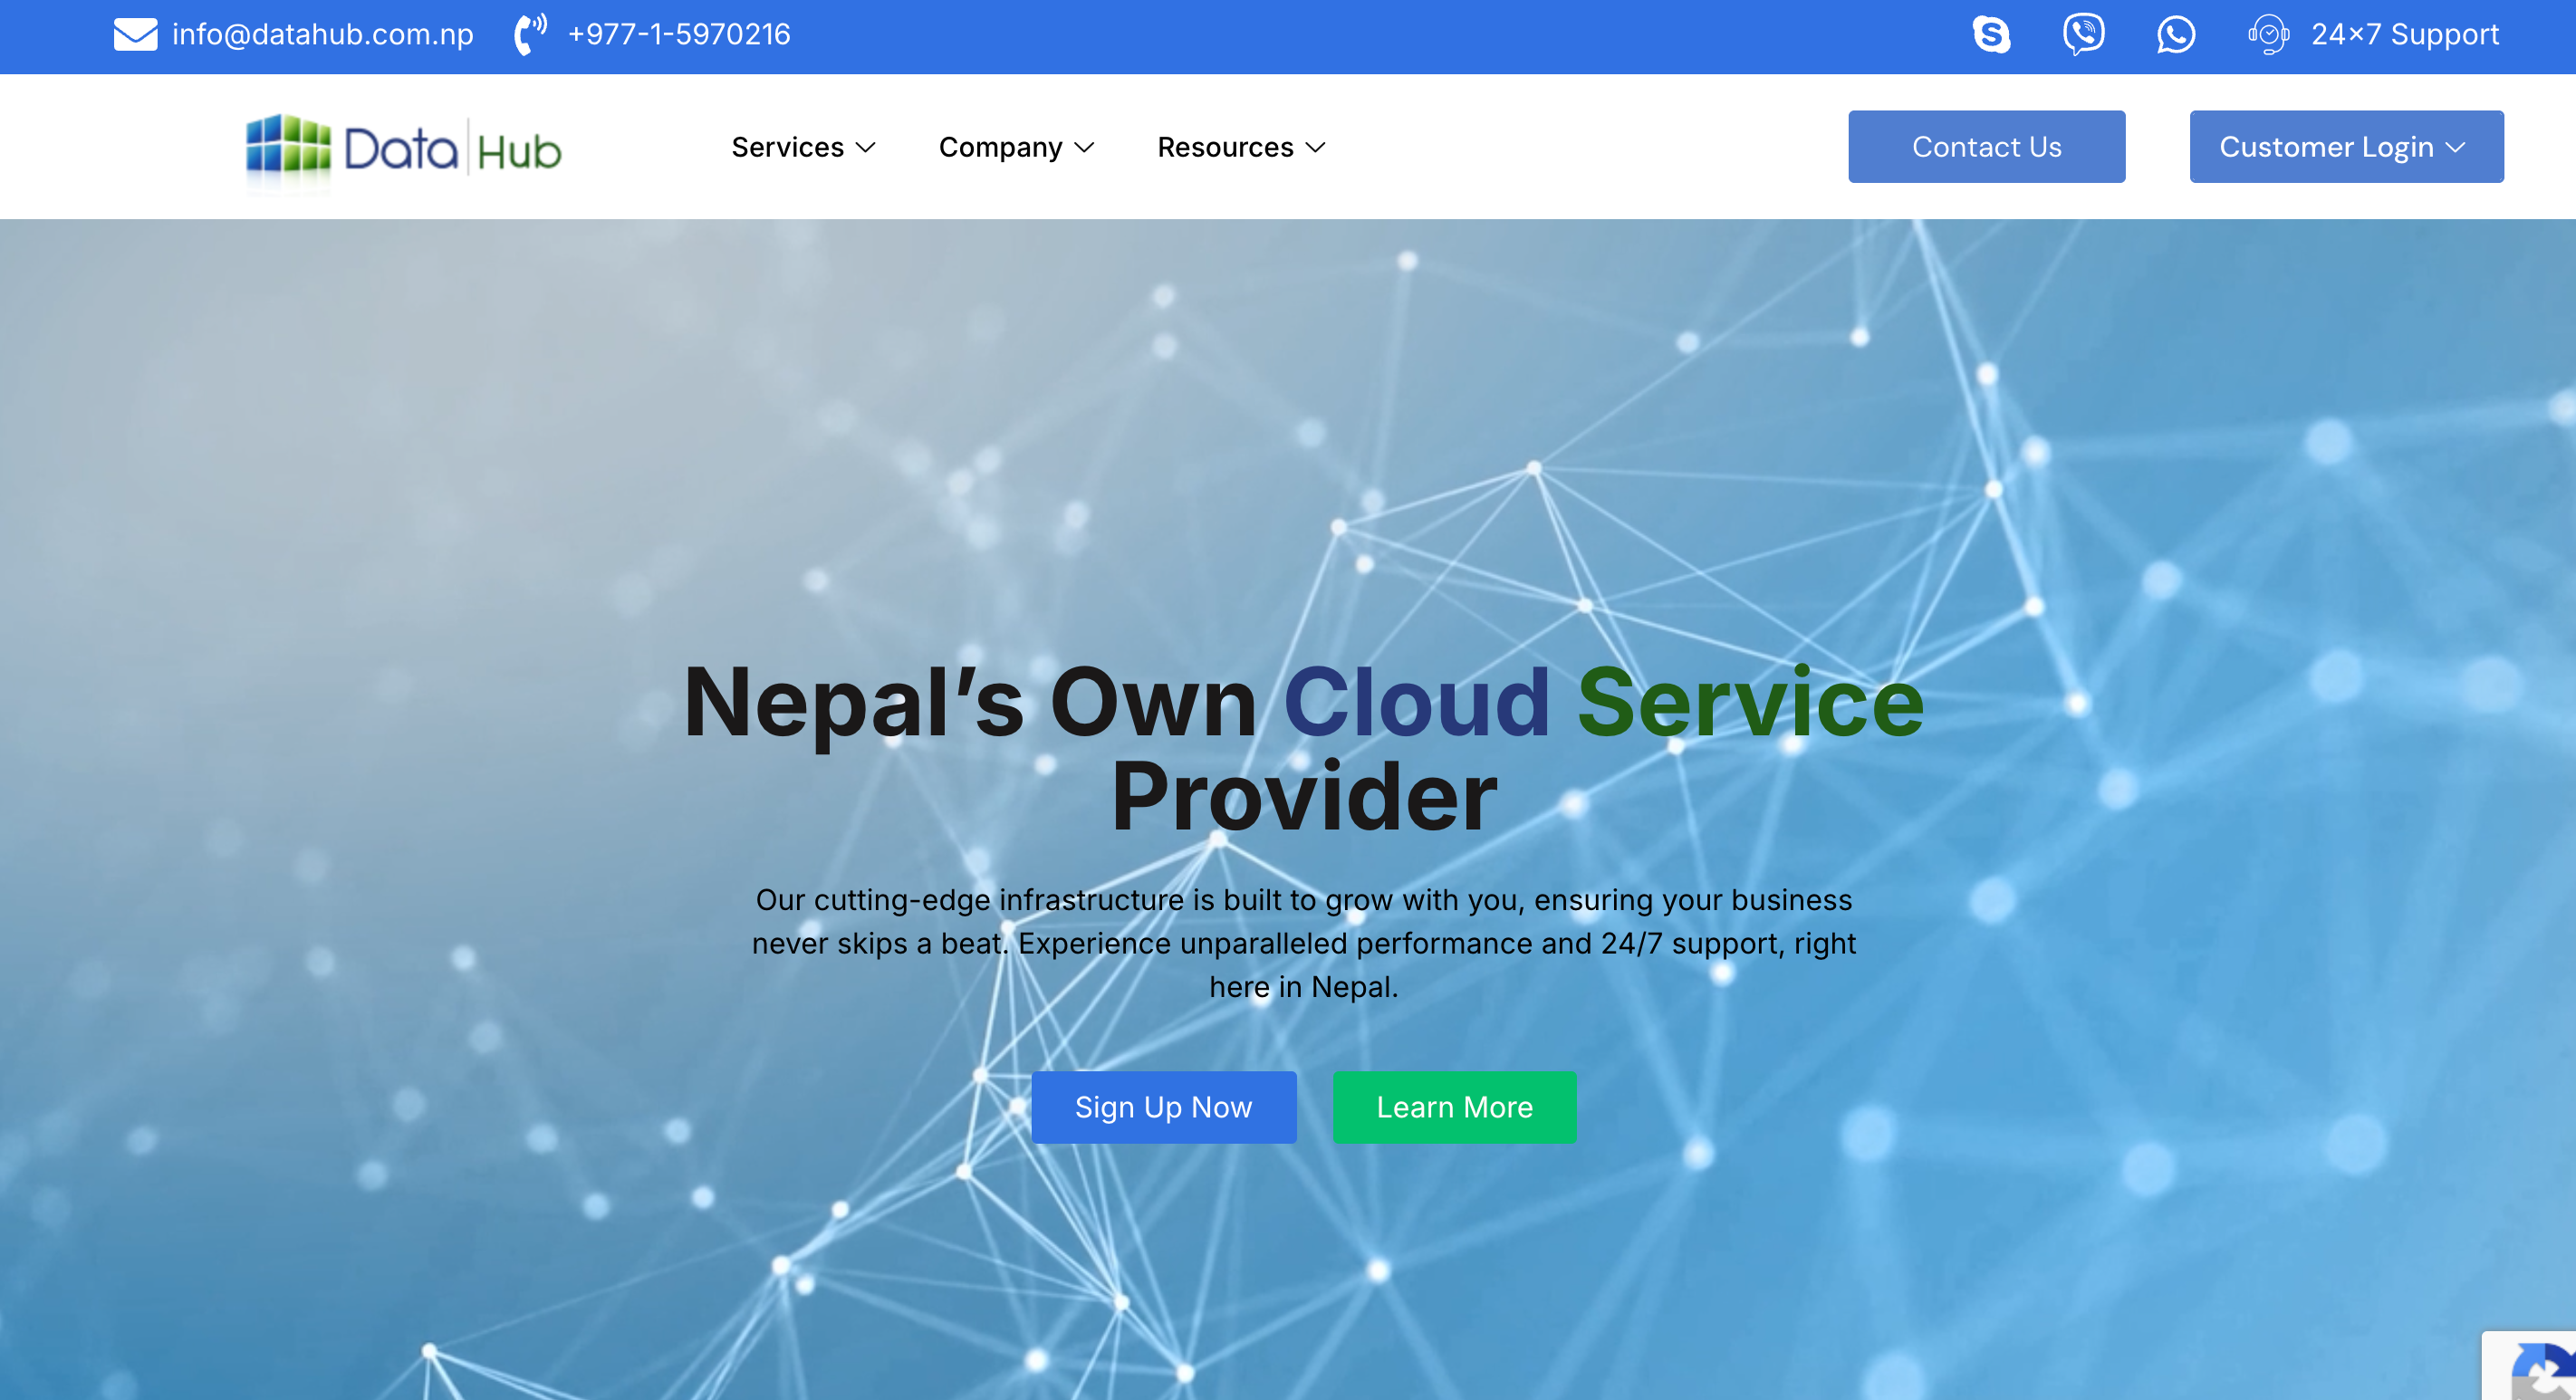Viewport: 2576px width, 1400px height.
Task: Expand the Services dropdown chevron
Action: [x=866, y=148]
